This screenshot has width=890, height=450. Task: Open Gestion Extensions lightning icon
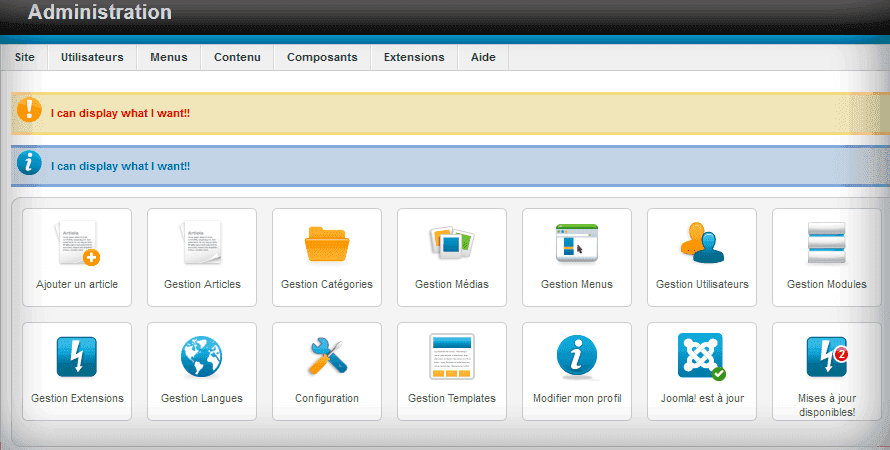77,357
